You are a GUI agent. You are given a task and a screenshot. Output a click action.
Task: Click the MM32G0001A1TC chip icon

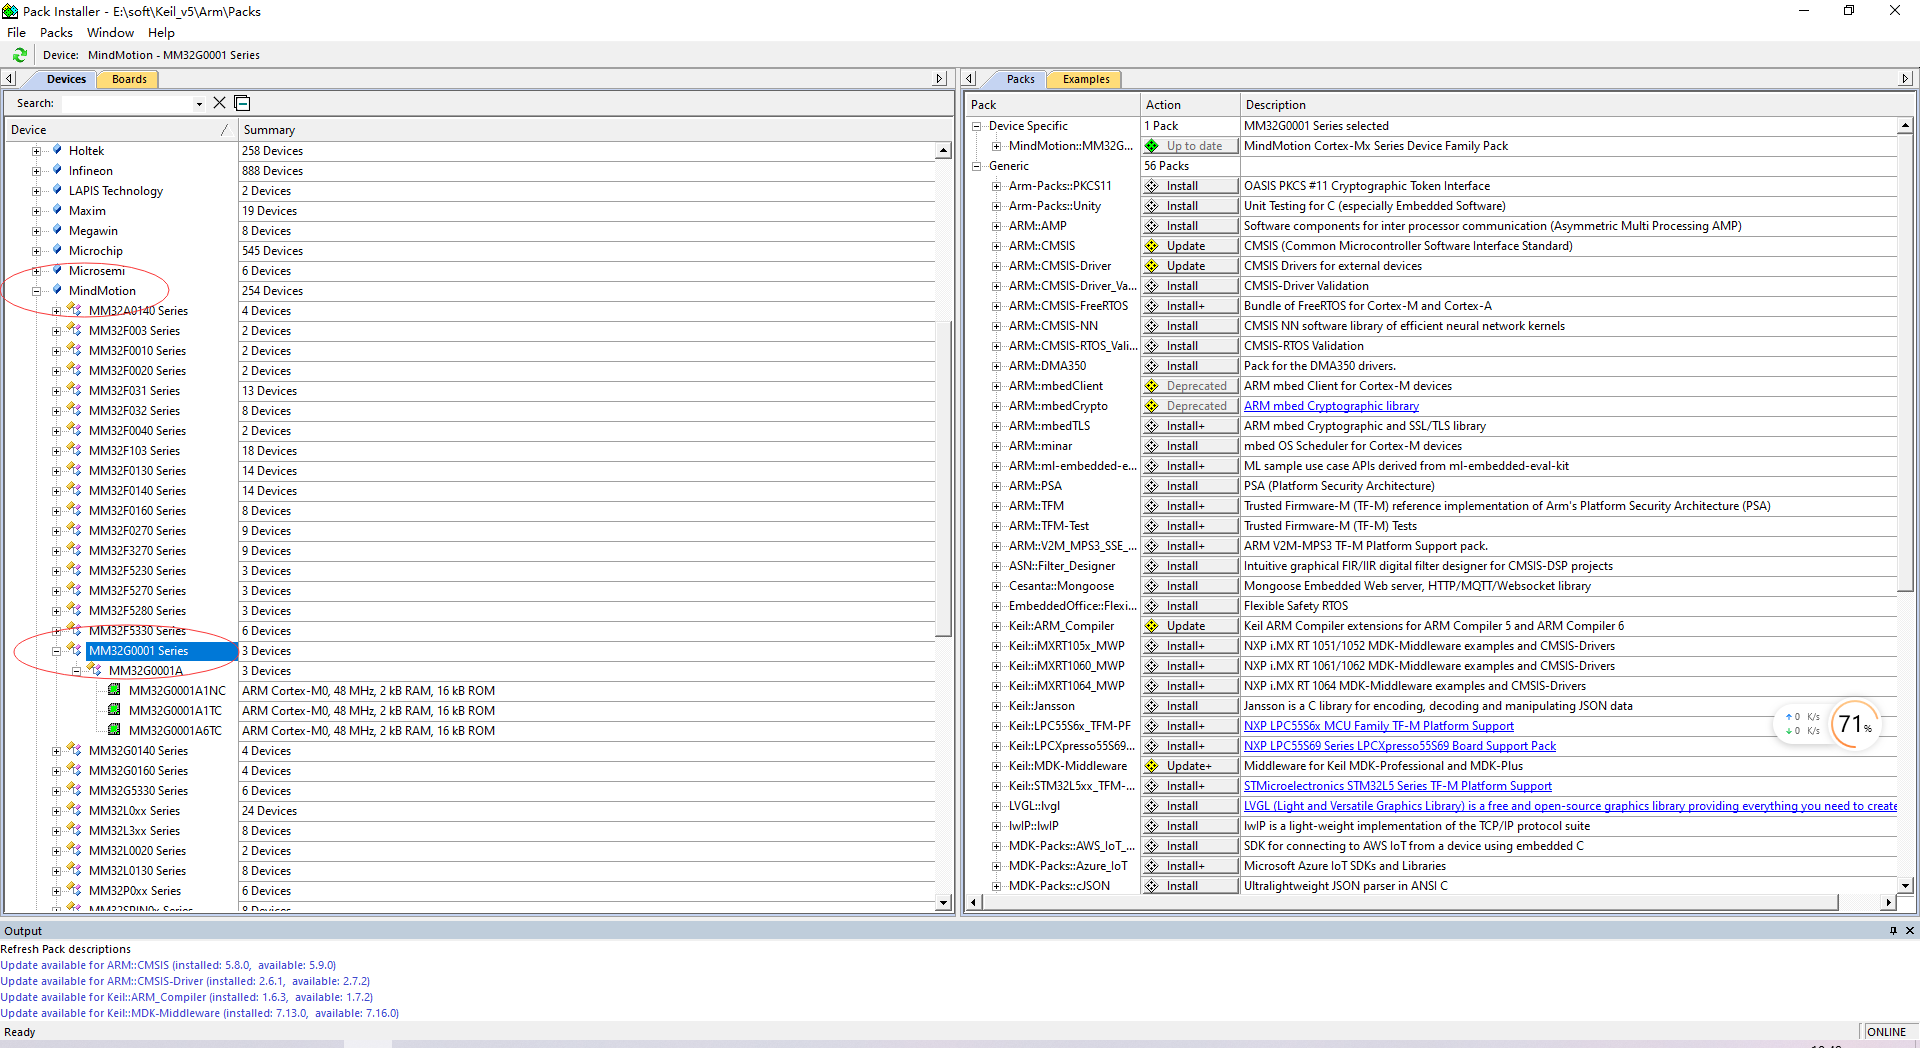coord(115,710)
